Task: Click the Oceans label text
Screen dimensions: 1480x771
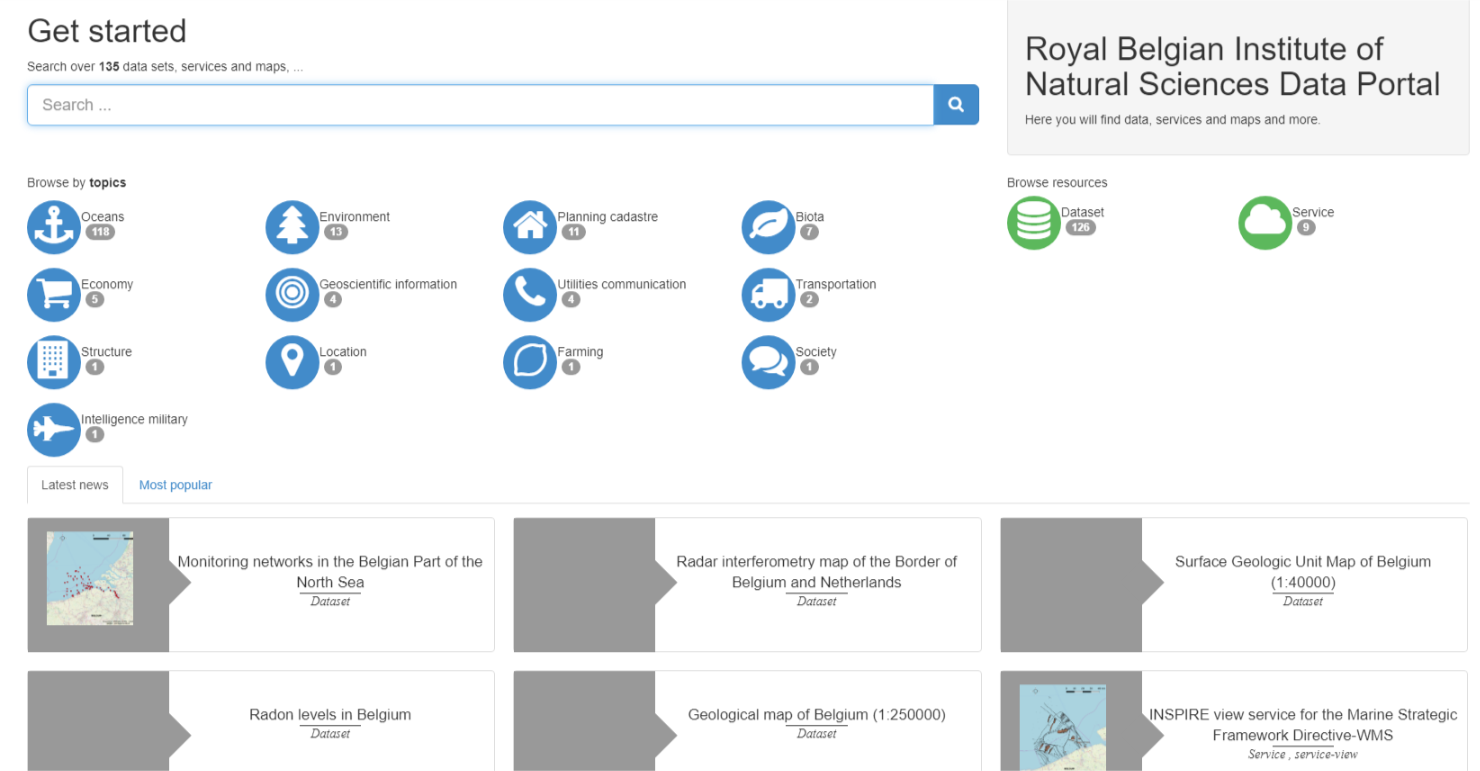Action: pos(103,217)
